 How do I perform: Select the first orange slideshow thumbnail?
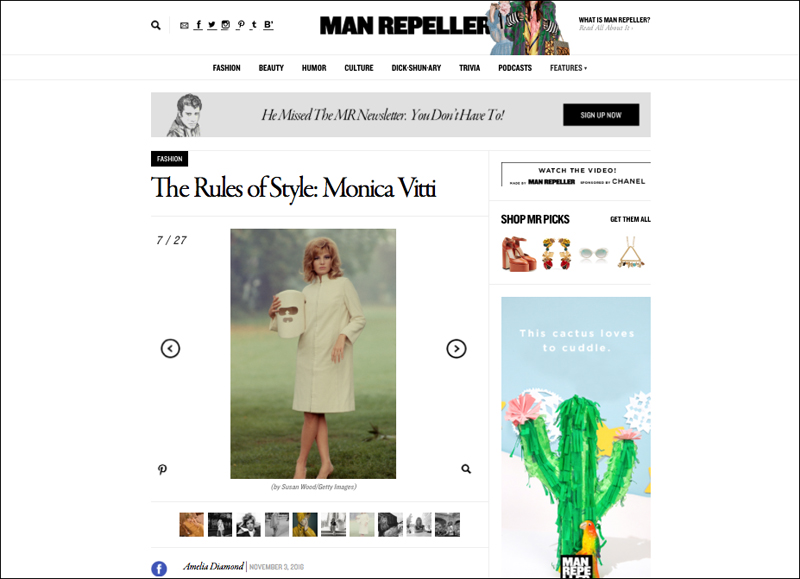(x=191, y=524)
